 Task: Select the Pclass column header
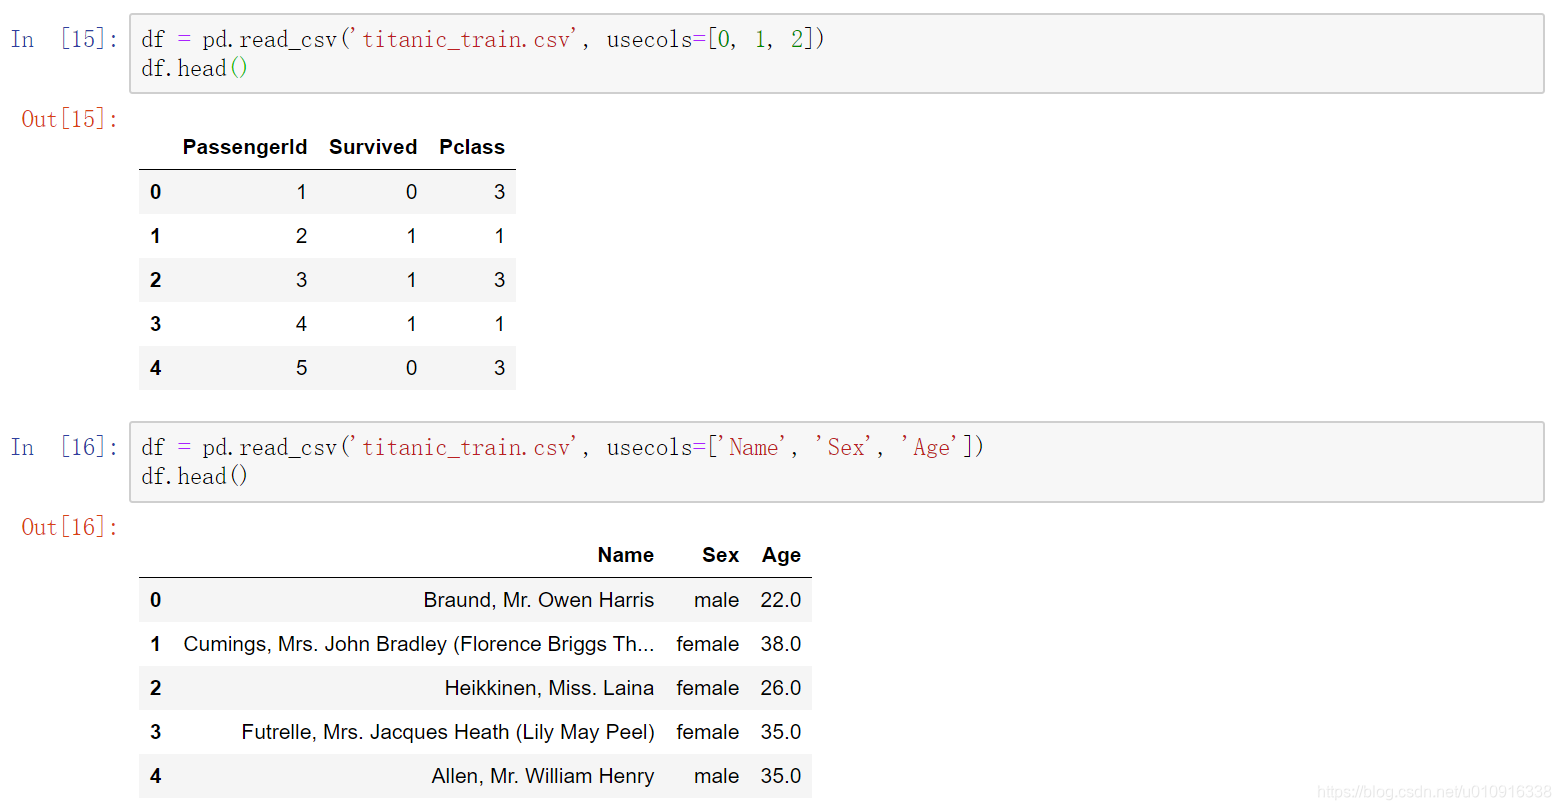471,146
